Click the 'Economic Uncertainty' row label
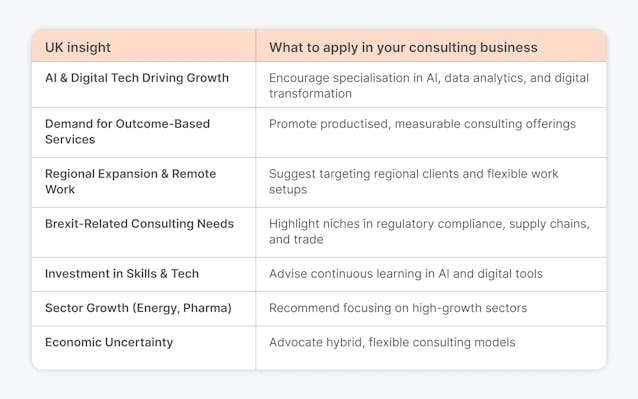This screenshot has width=638, height=399. click(109, 342)
